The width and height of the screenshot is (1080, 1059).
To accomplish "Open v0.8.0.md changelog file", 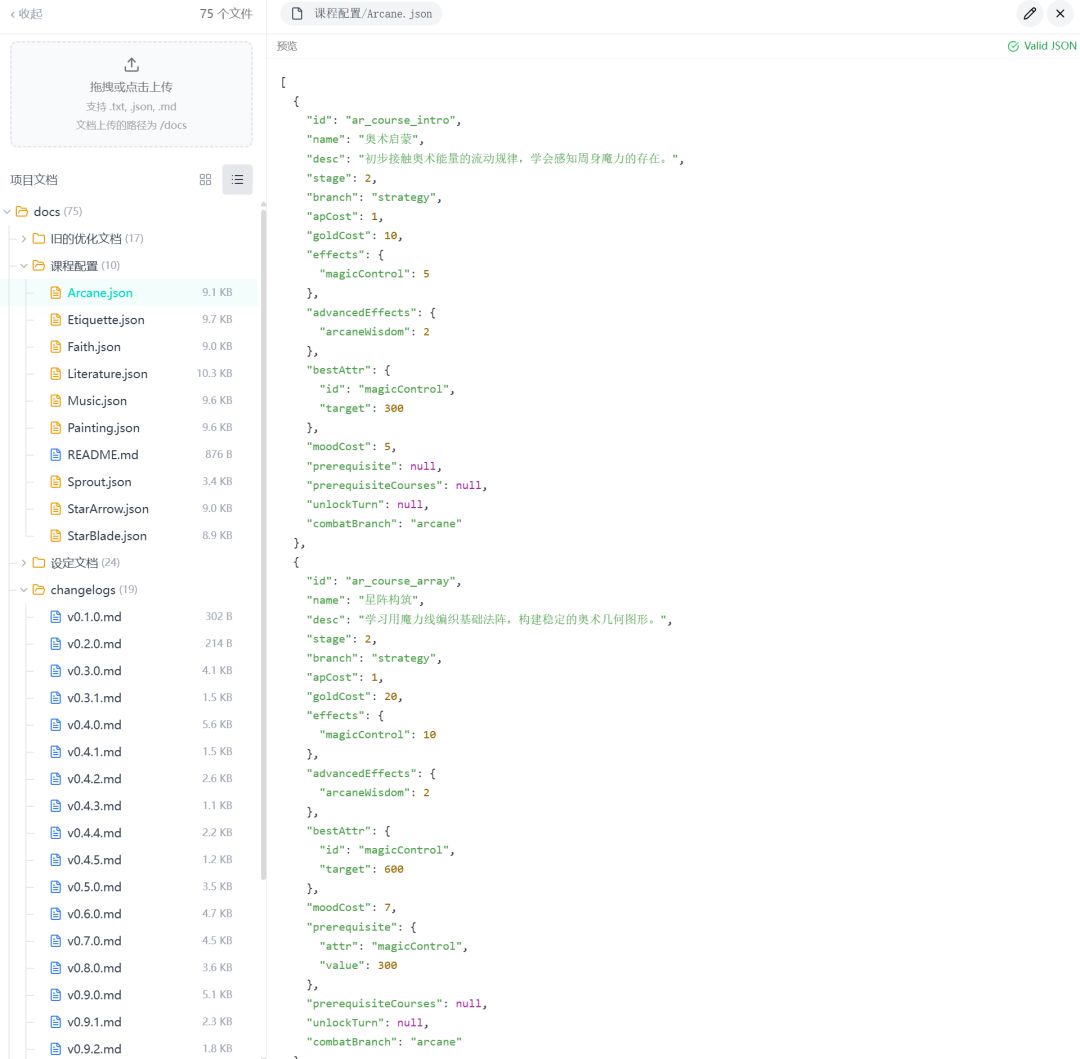I will pyautogui.click(x=94, y=967).
